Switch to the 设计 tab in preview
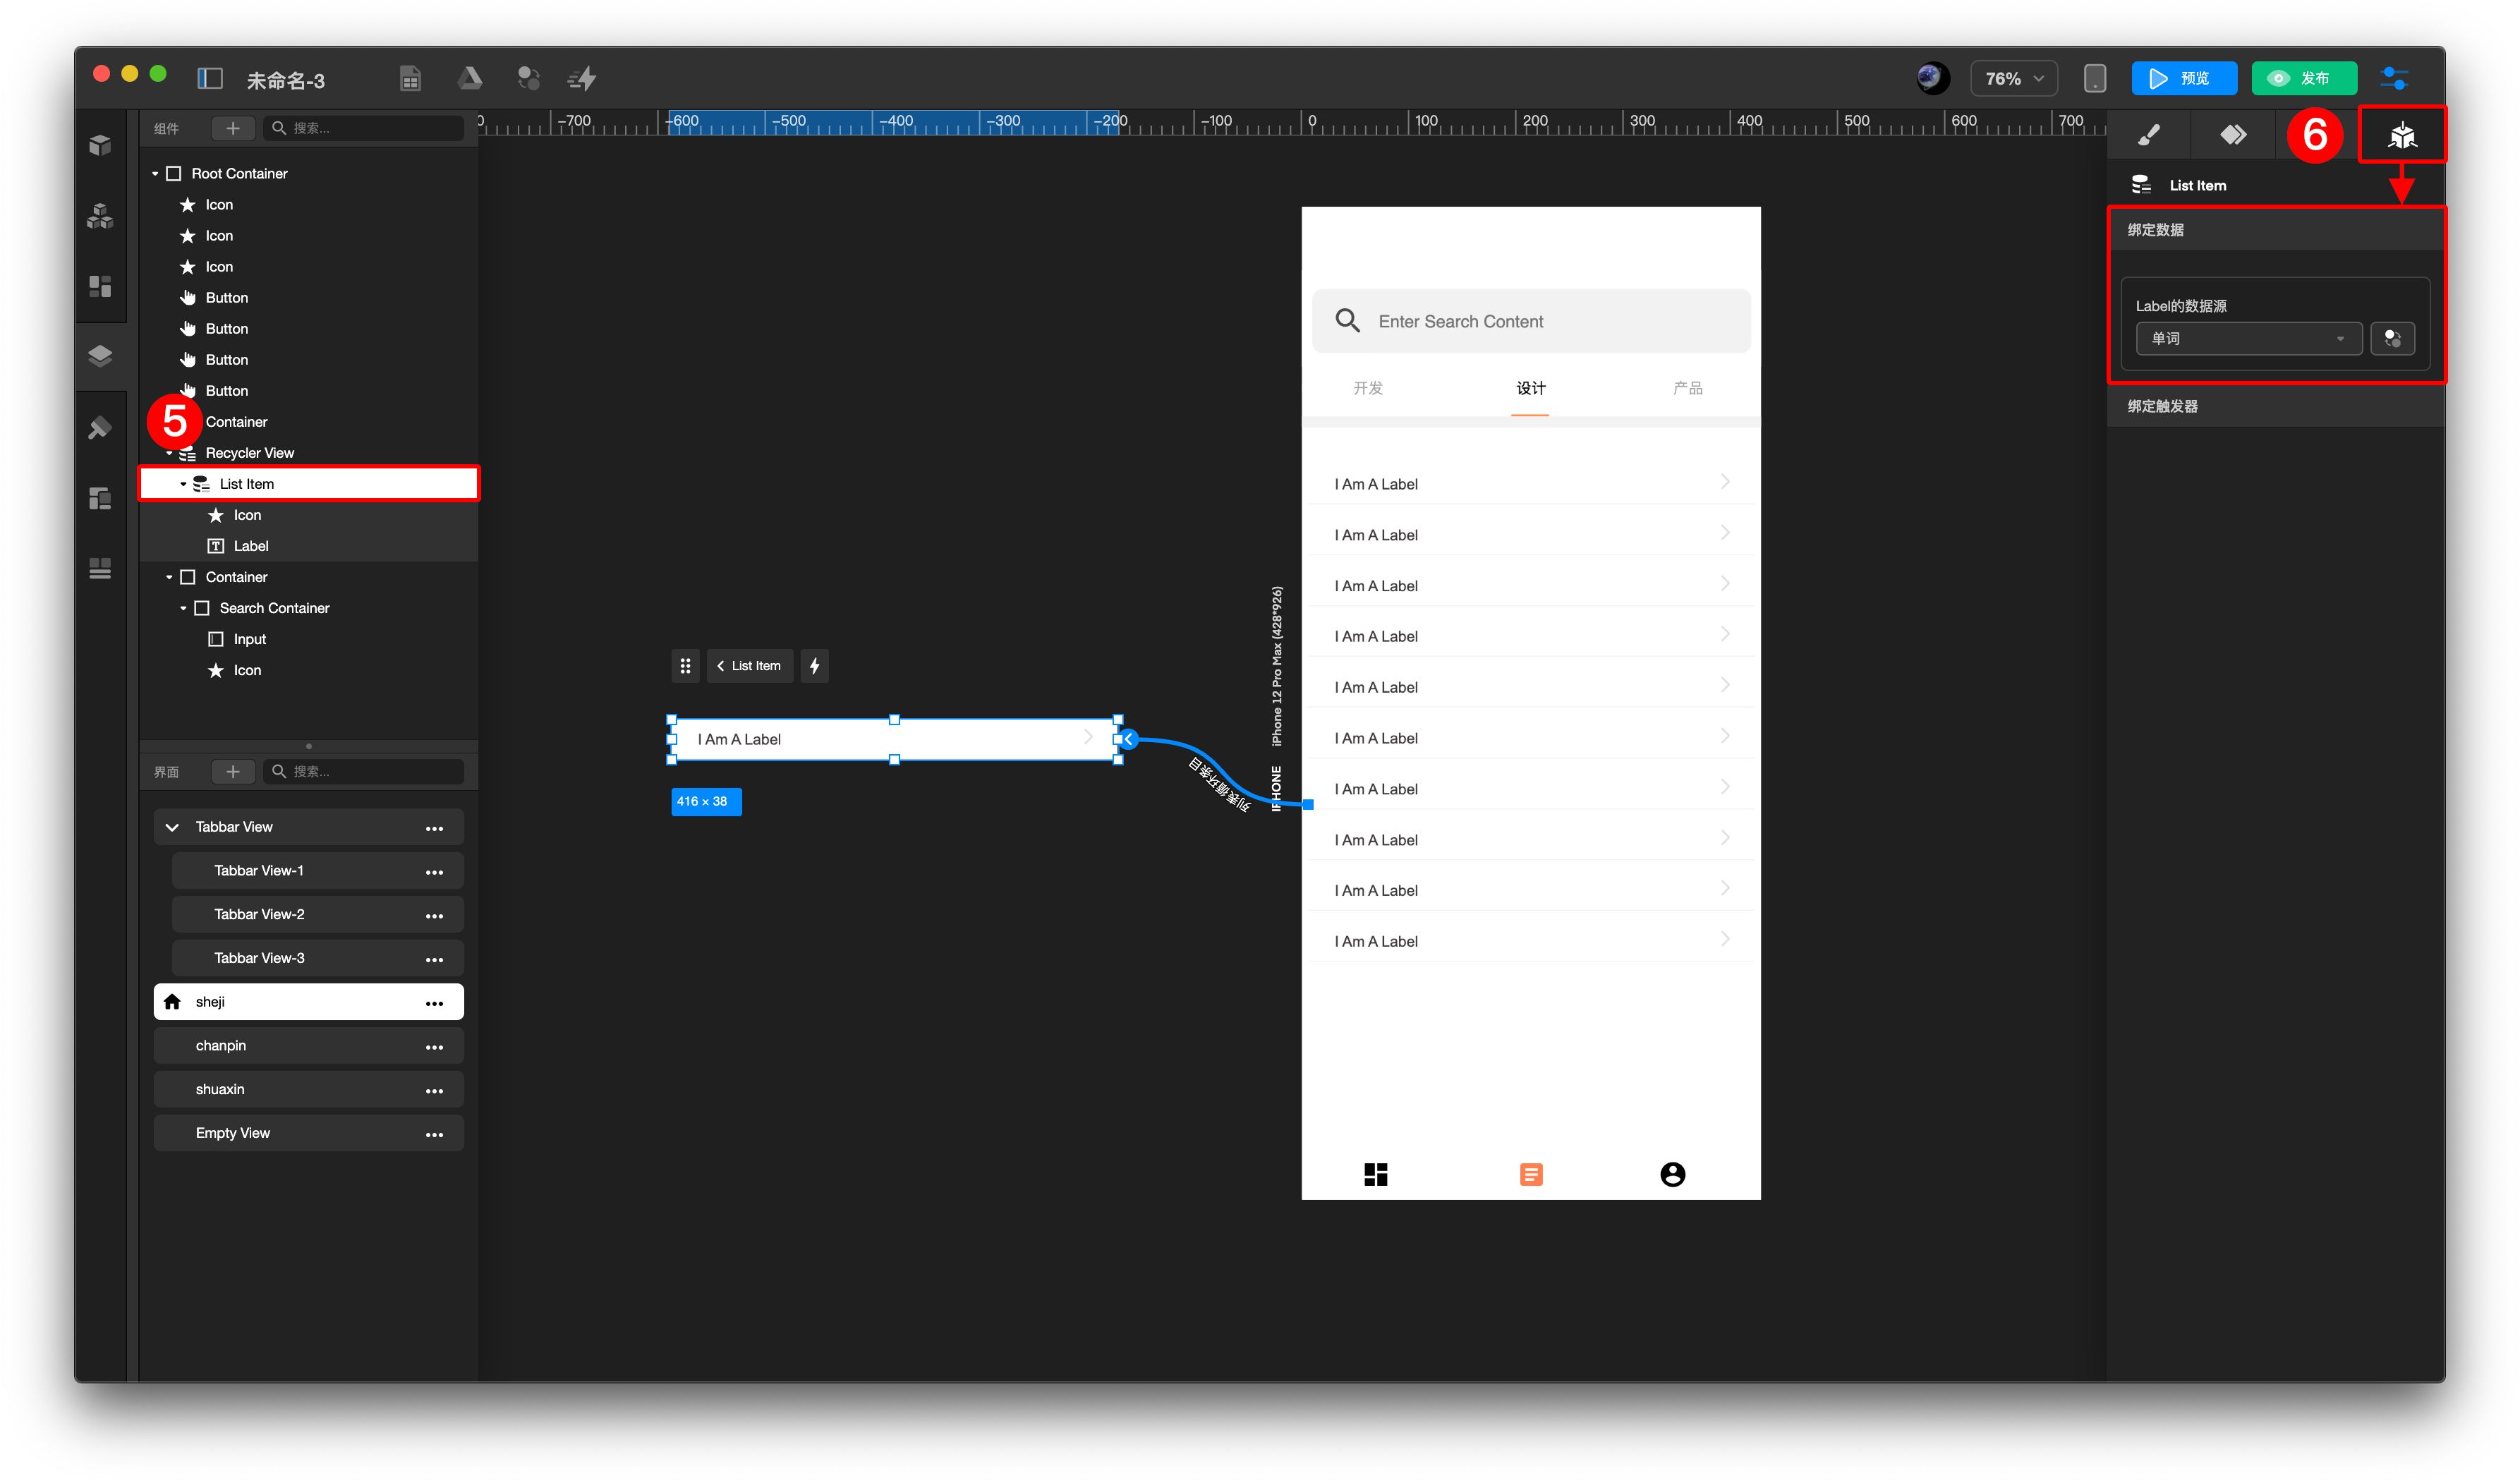The width and height of the screenshot is (2520, 1480). point(1530,388)
